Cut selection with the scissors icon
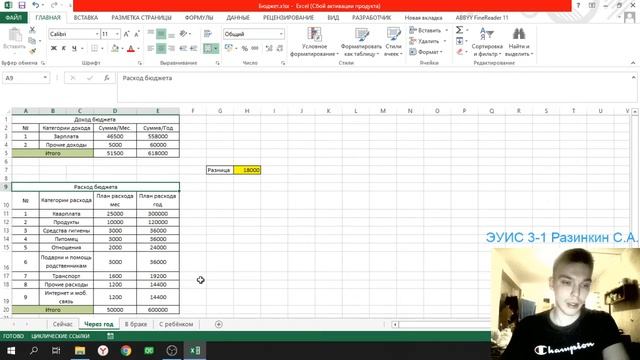 (x=32, y=30)
